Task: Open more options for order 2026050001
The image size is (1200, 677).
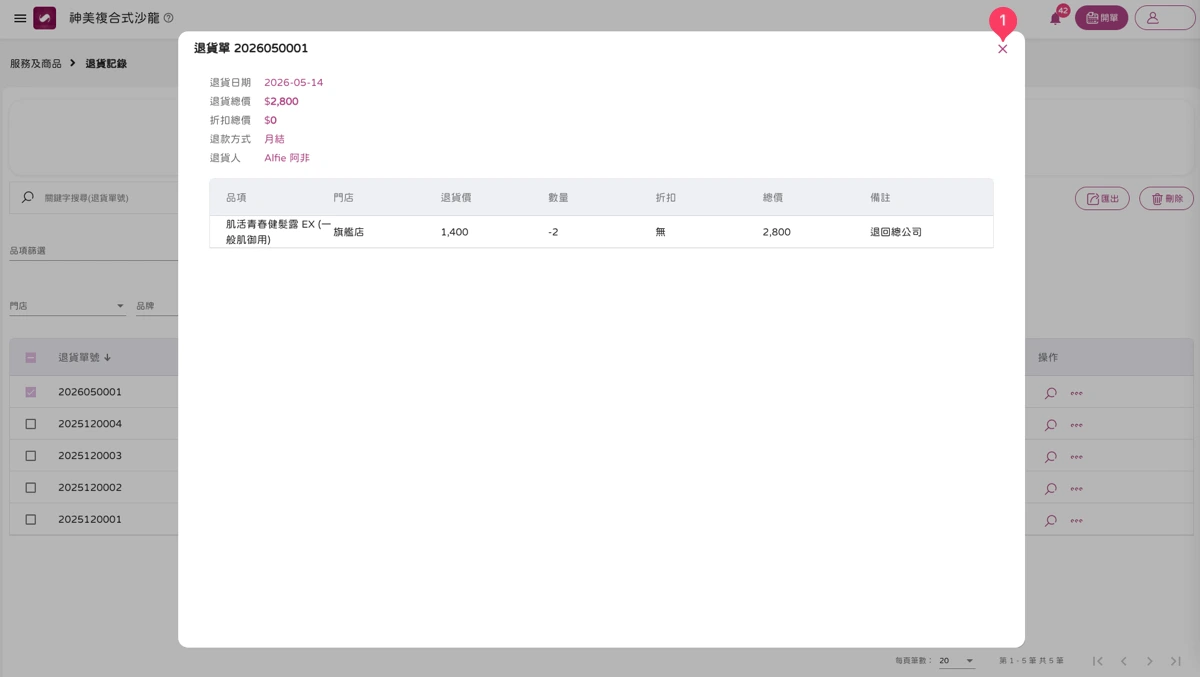Action: (x=1076, y=393)
